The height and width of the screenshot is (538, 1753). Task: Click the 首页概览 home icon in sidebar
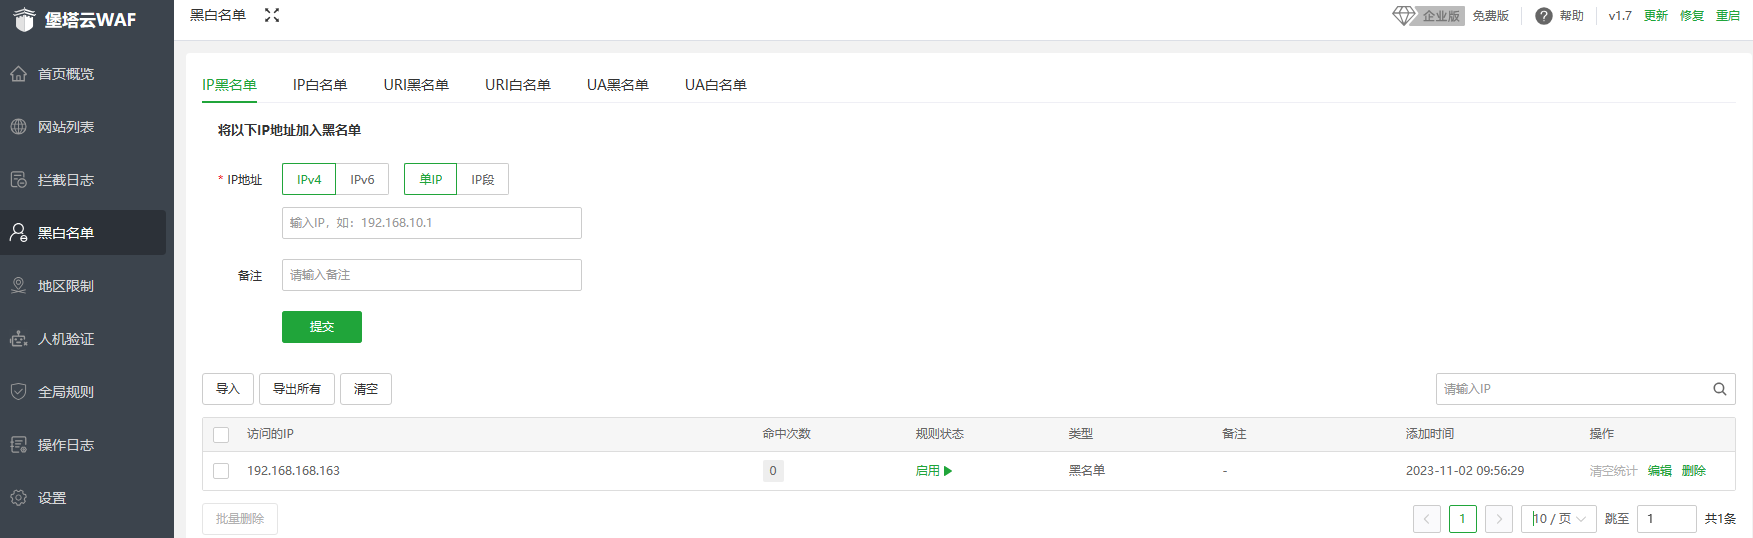pos(18,74)
